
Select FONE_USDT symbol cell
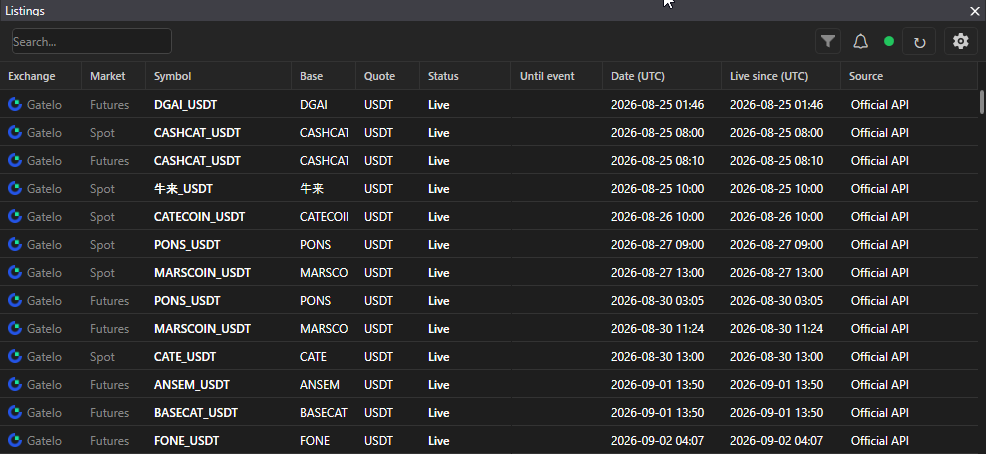186,441
